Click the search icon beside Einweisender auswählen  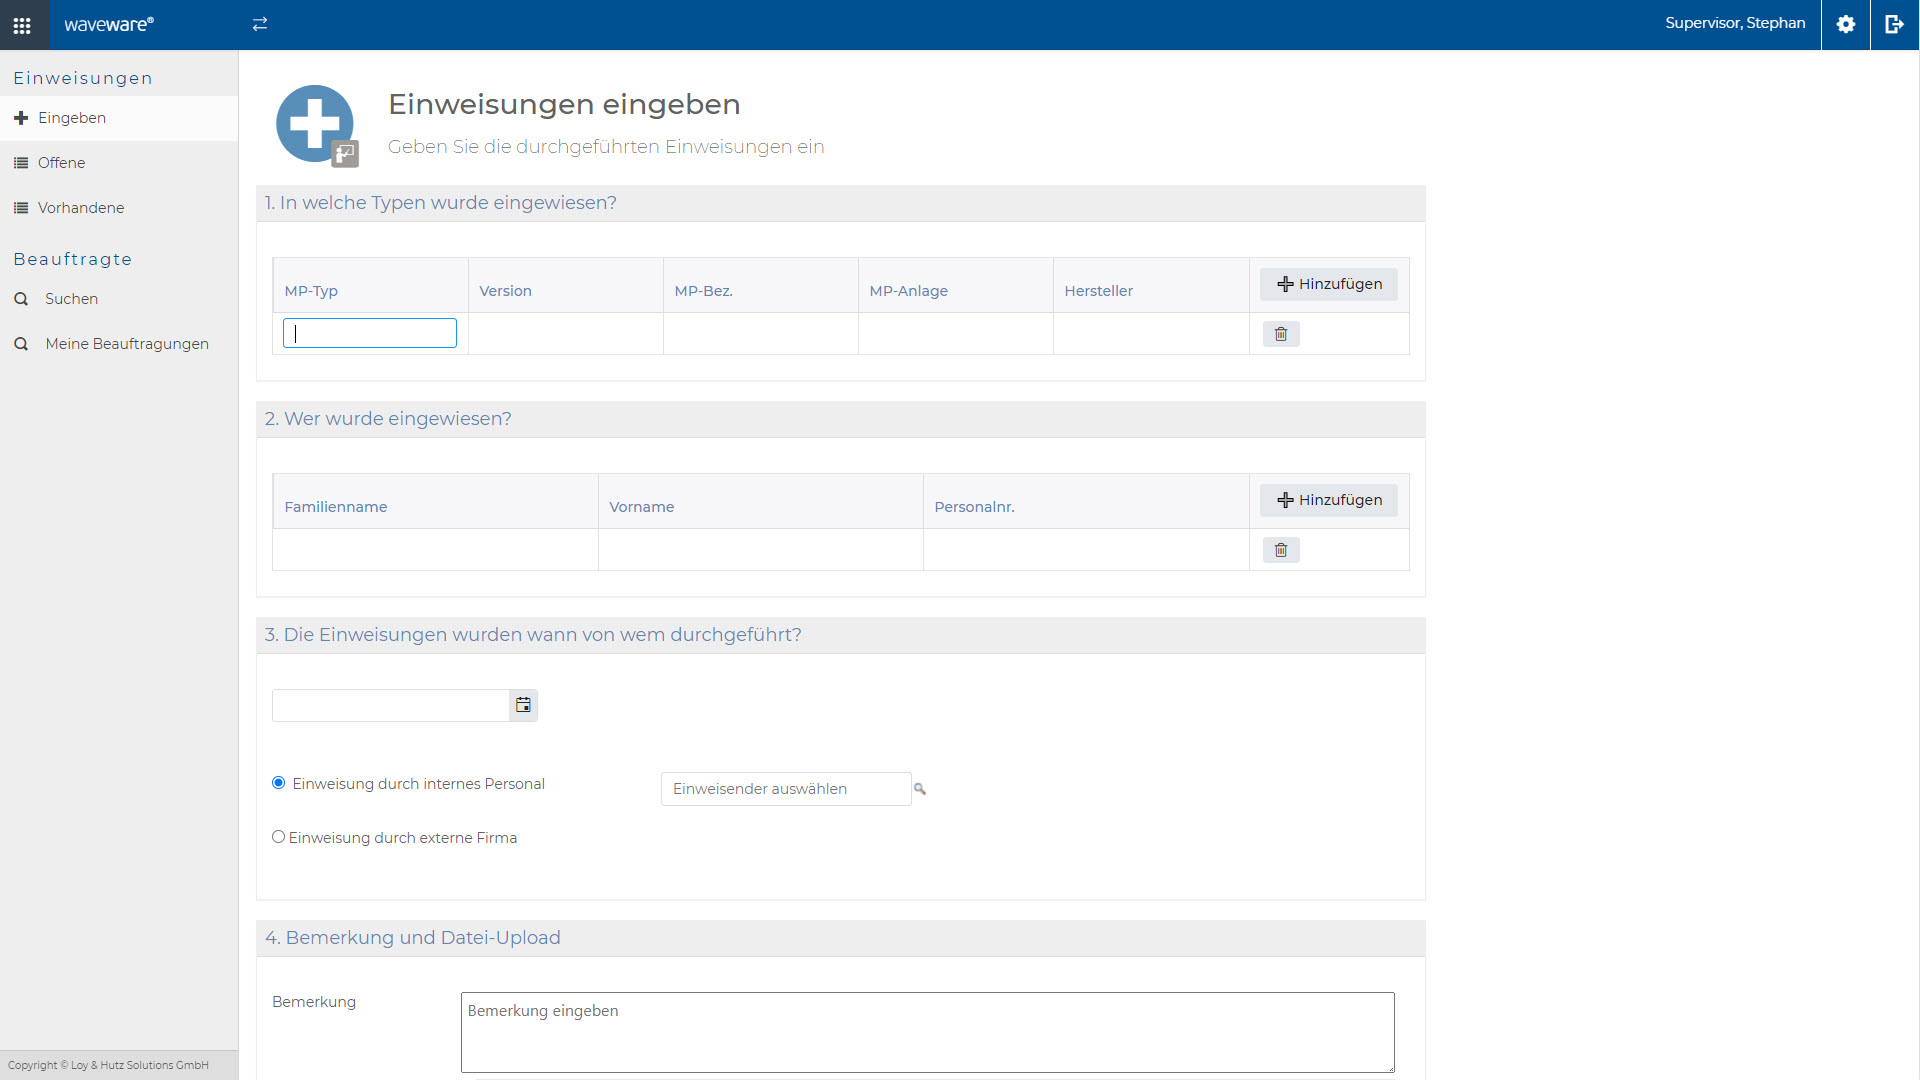(x=920, y=789)
